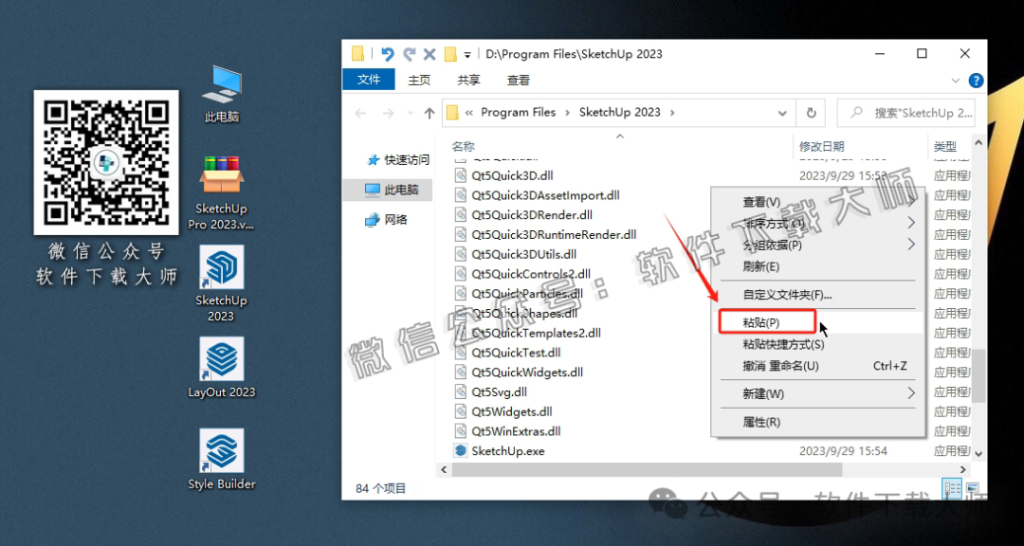This screenshot has height=546, width=1024.
Task: Click Program Files in the address path
Action: point(519,112)
